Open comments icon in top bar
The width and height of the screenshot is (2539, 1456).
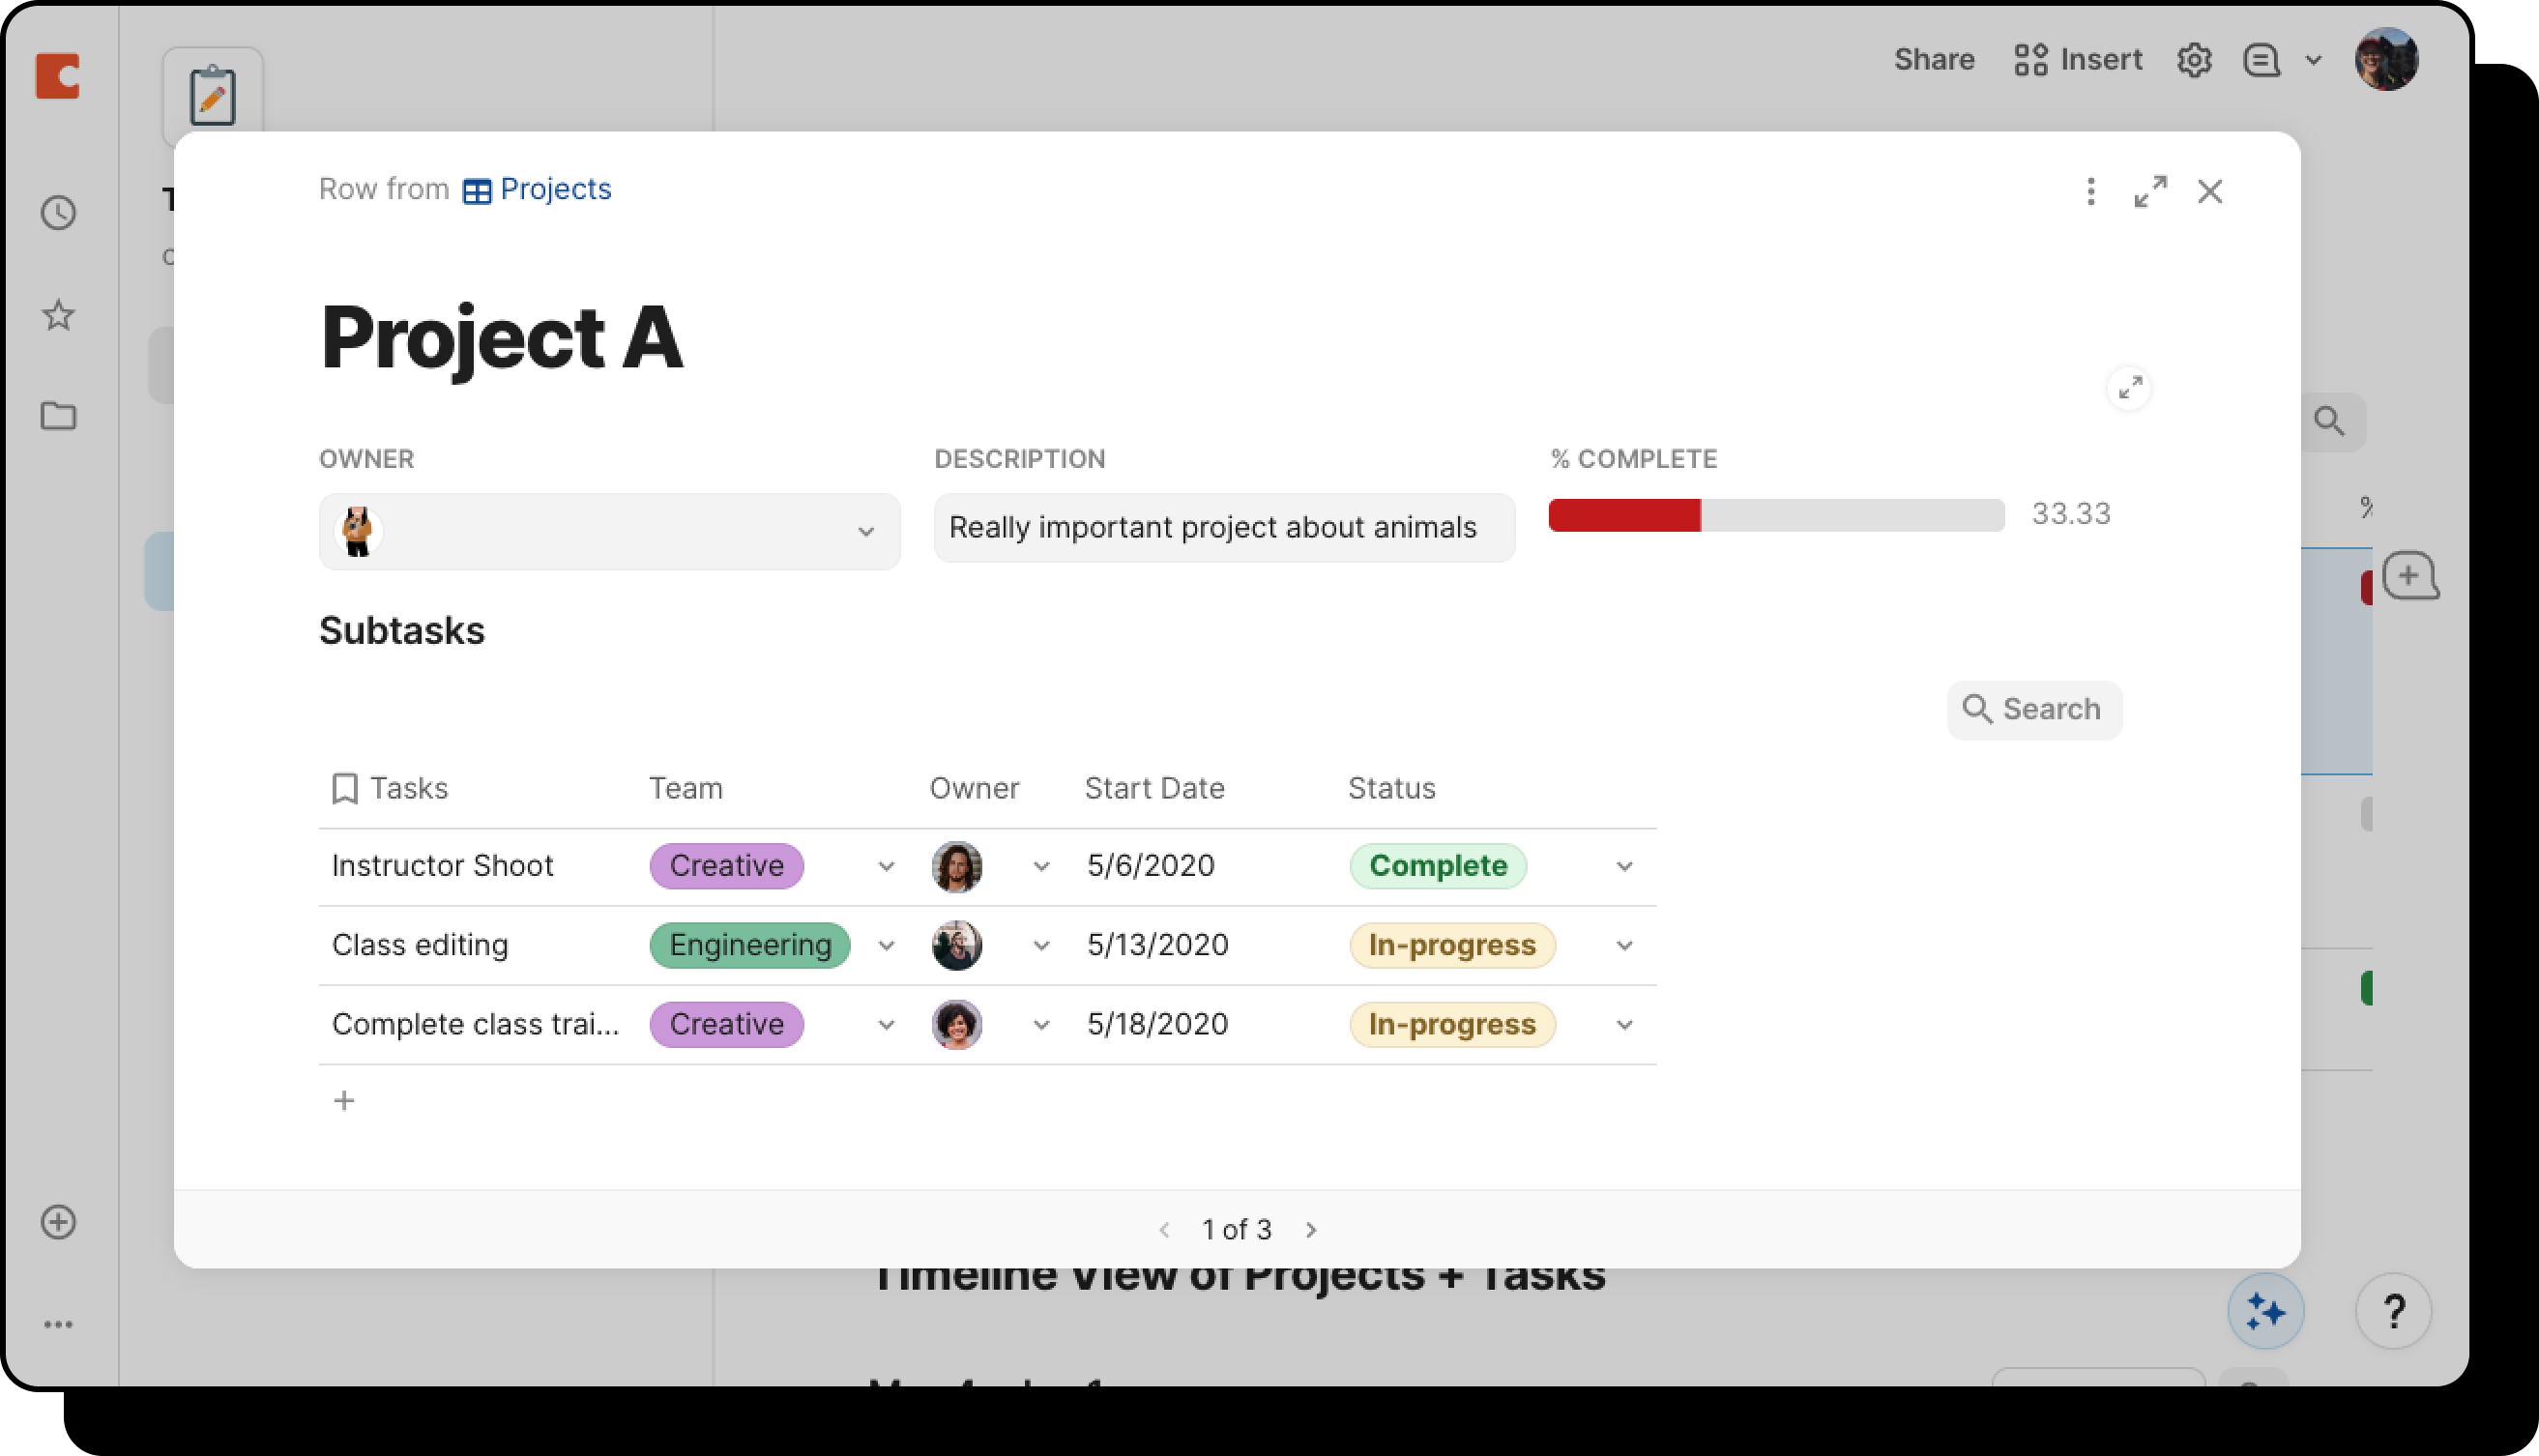coord(2260,60)
